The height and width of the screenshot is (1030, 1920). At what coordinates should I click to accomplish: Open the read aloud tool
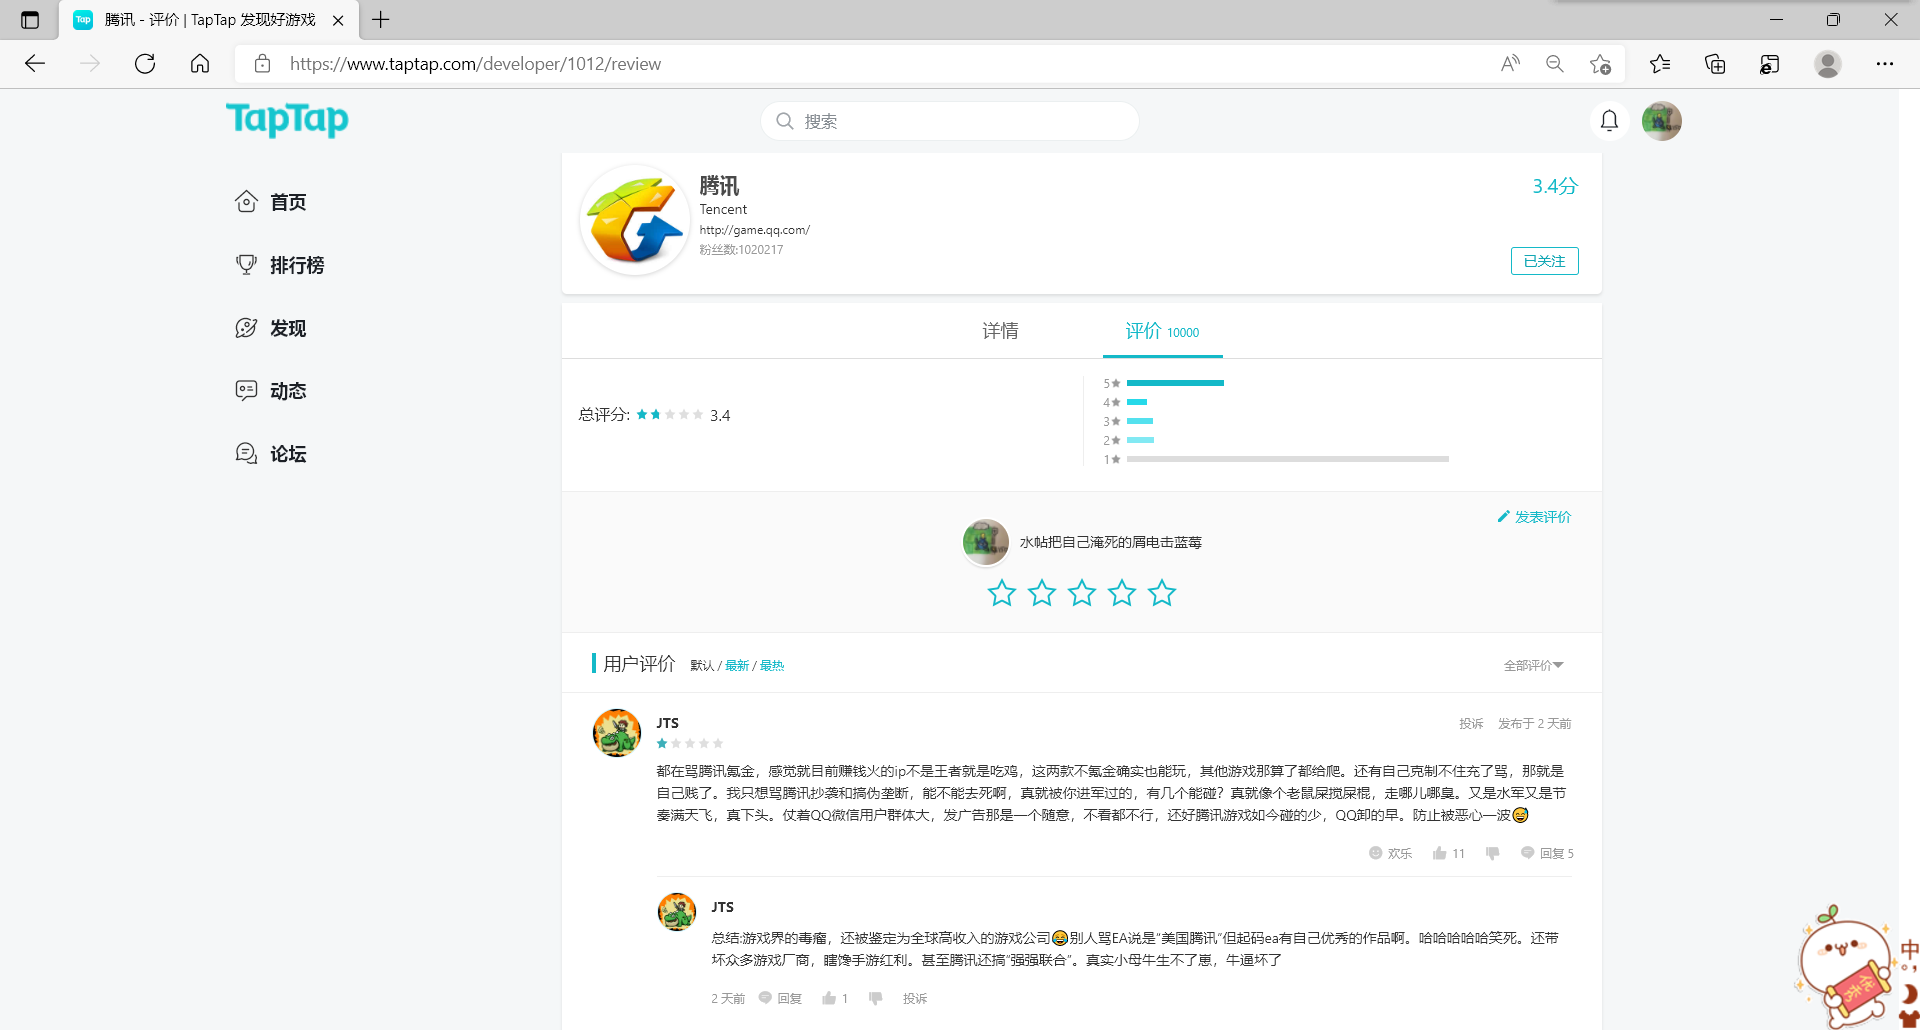1510,64
